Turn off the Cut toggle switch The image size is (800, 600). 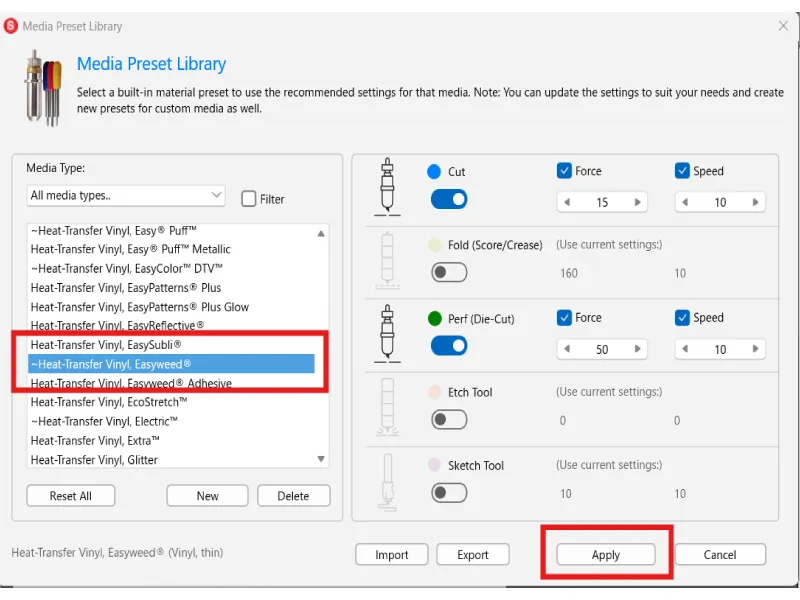[449, 199]
